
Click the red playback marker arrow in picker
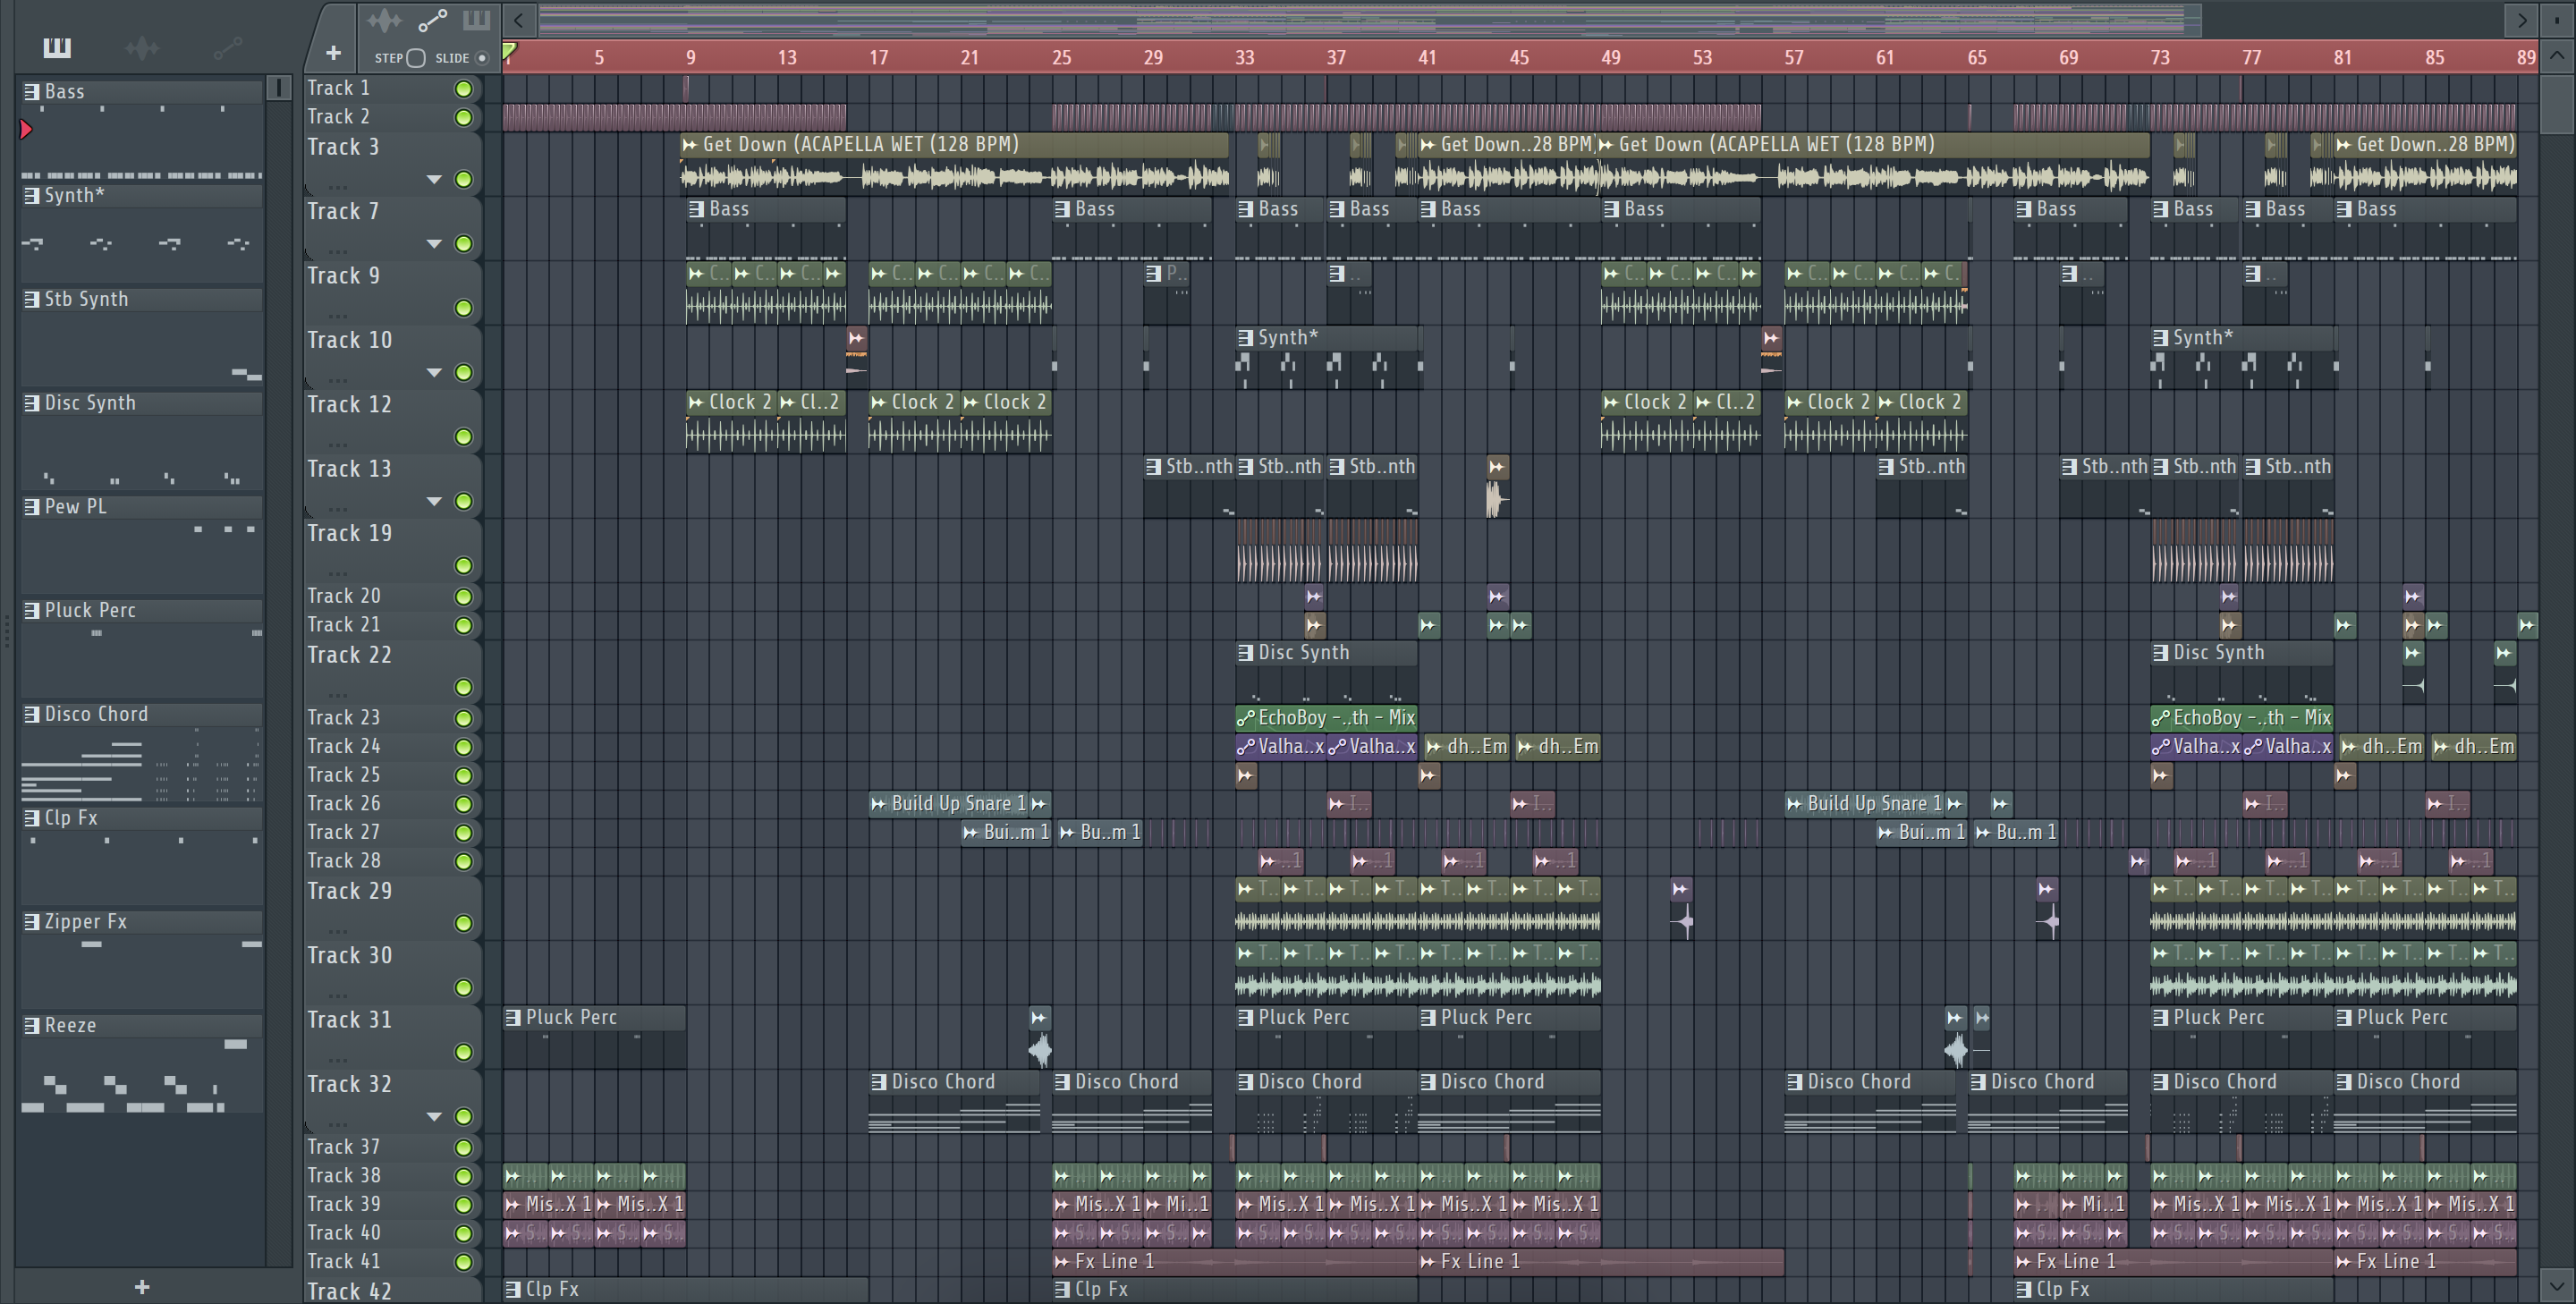[x=26, y=129]
